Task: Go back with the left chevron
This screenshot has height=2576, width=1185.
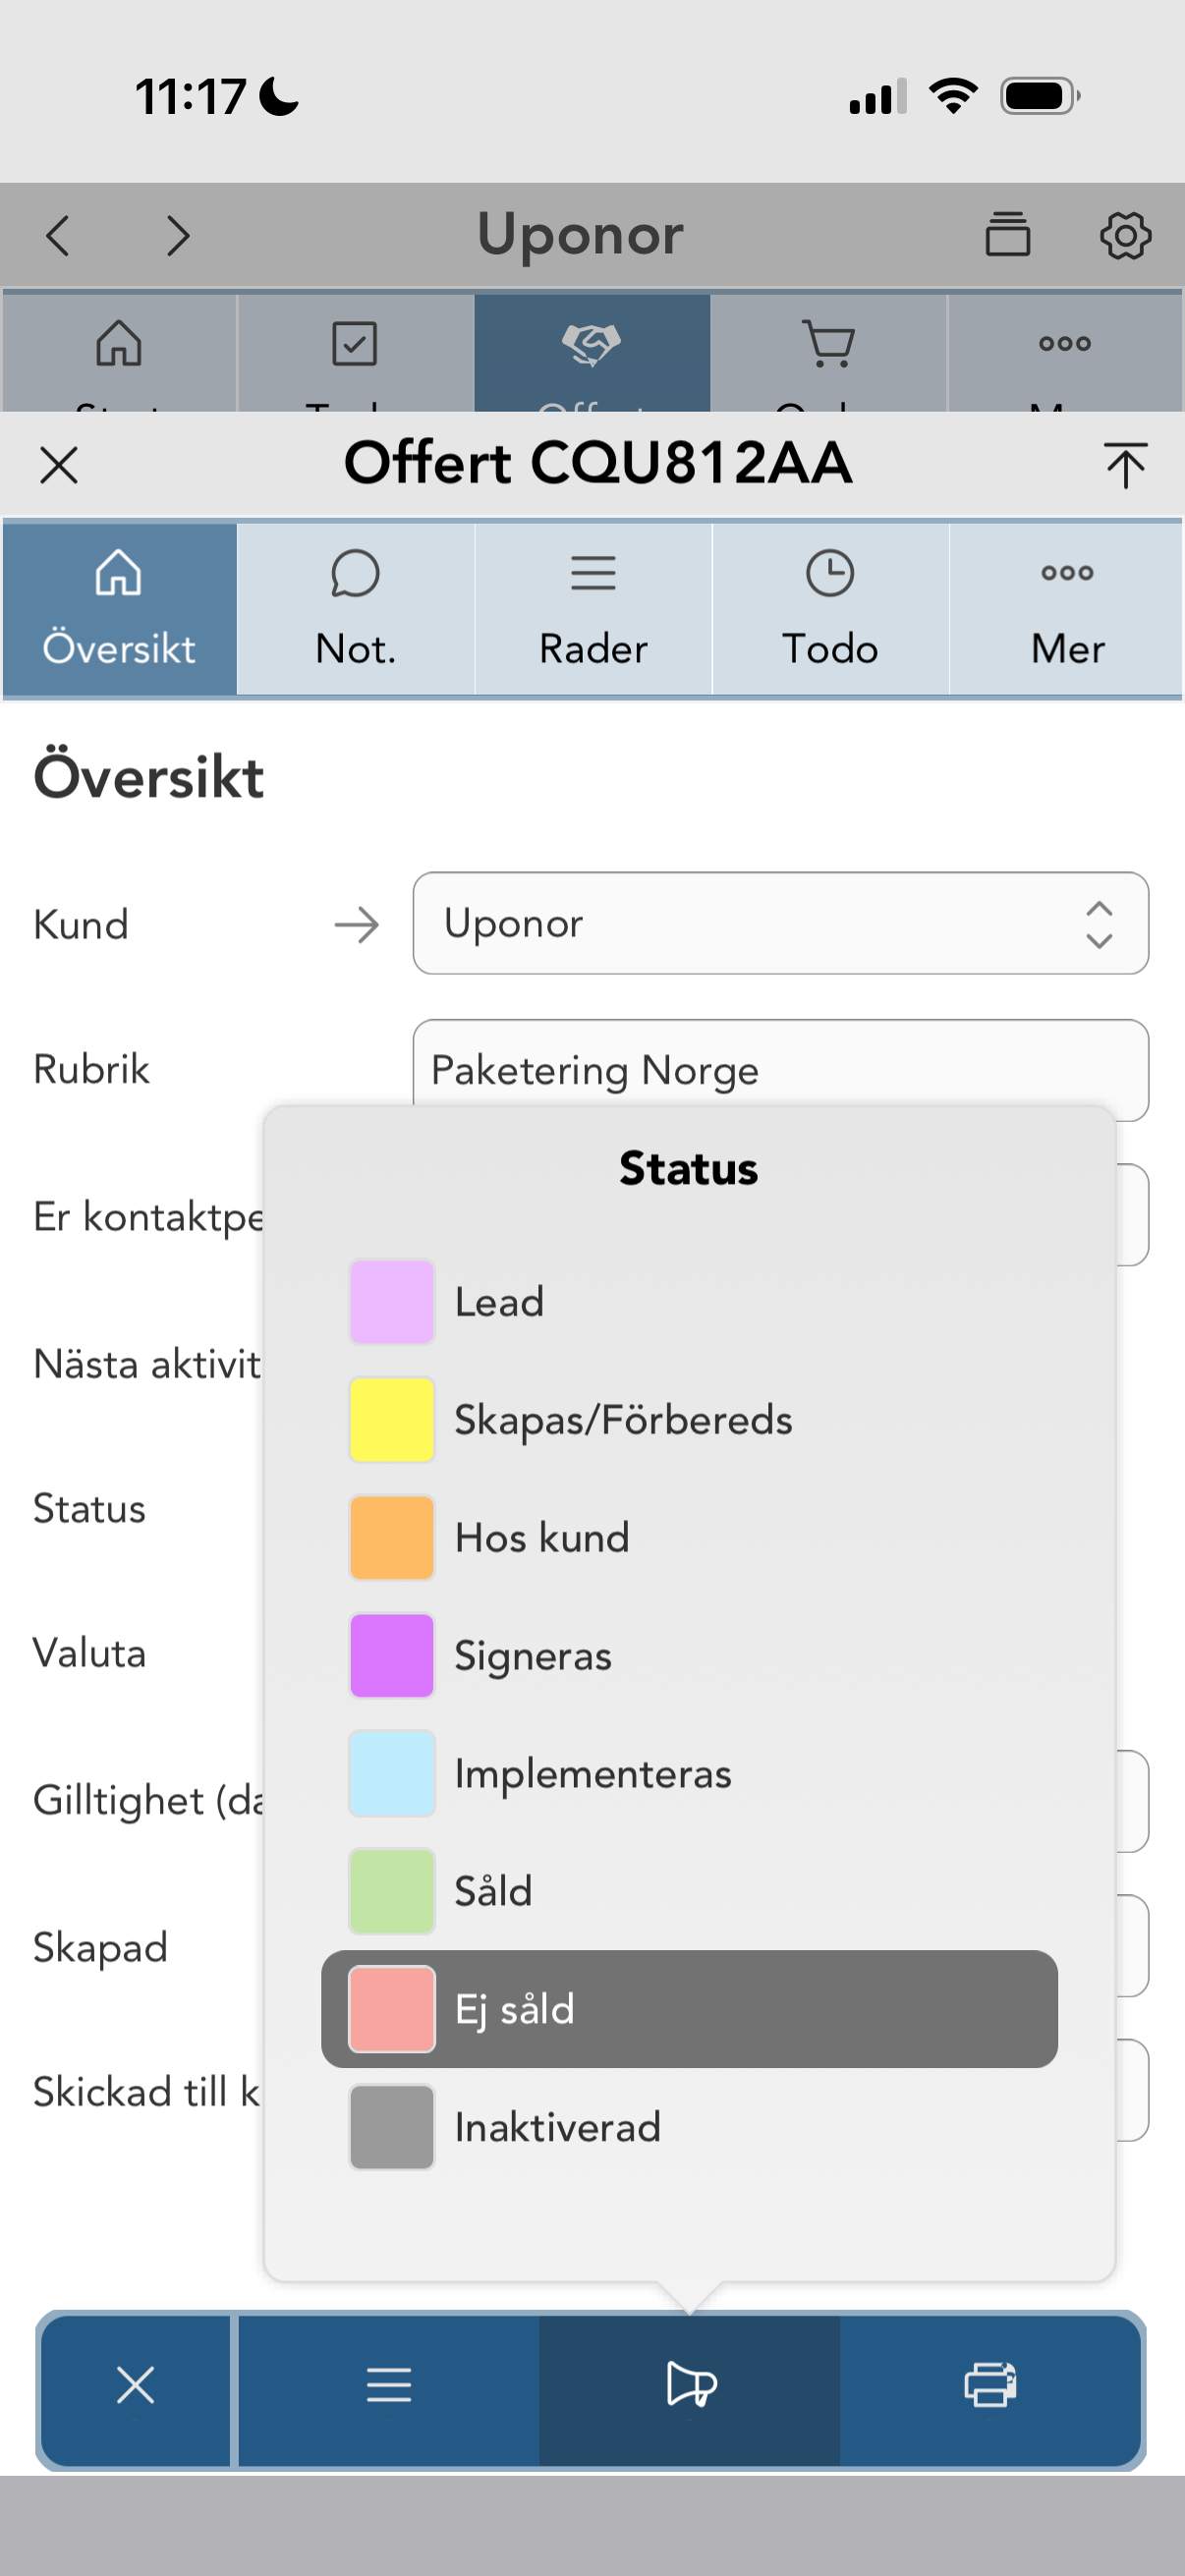Action: tap(59, 236)
